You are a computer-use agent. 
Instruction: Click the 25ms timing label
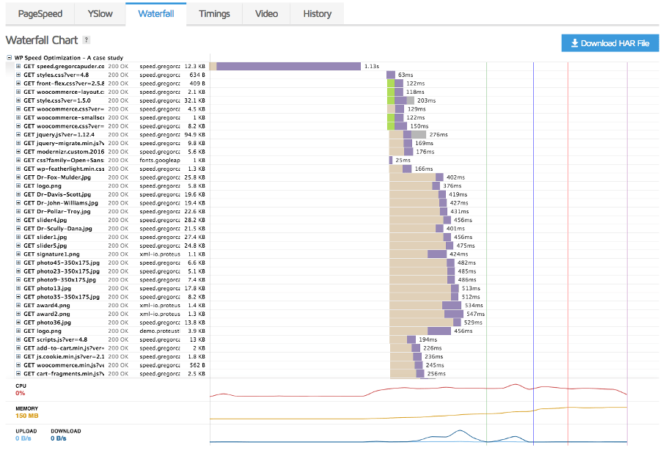pyautogui.click(x=403, y=160)
